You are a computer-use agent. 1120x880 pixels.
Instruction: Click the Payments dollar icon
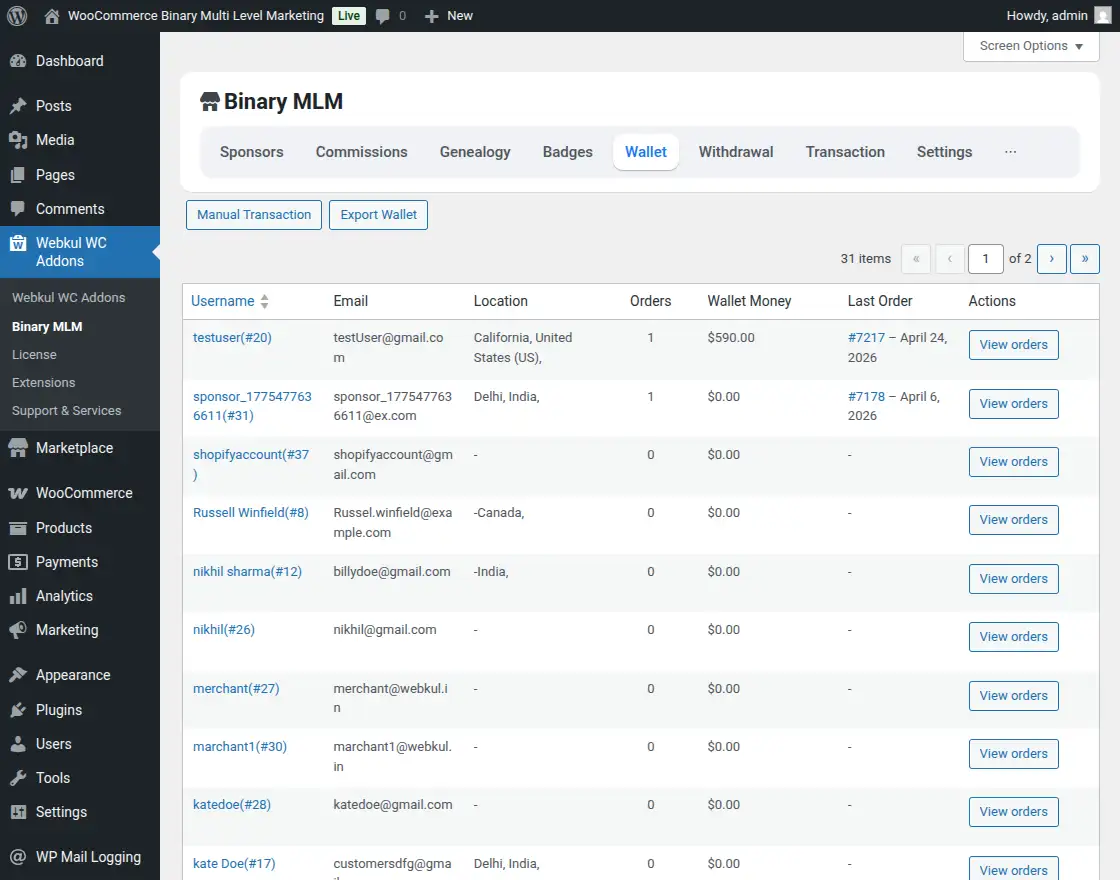(x=18, y=562)
